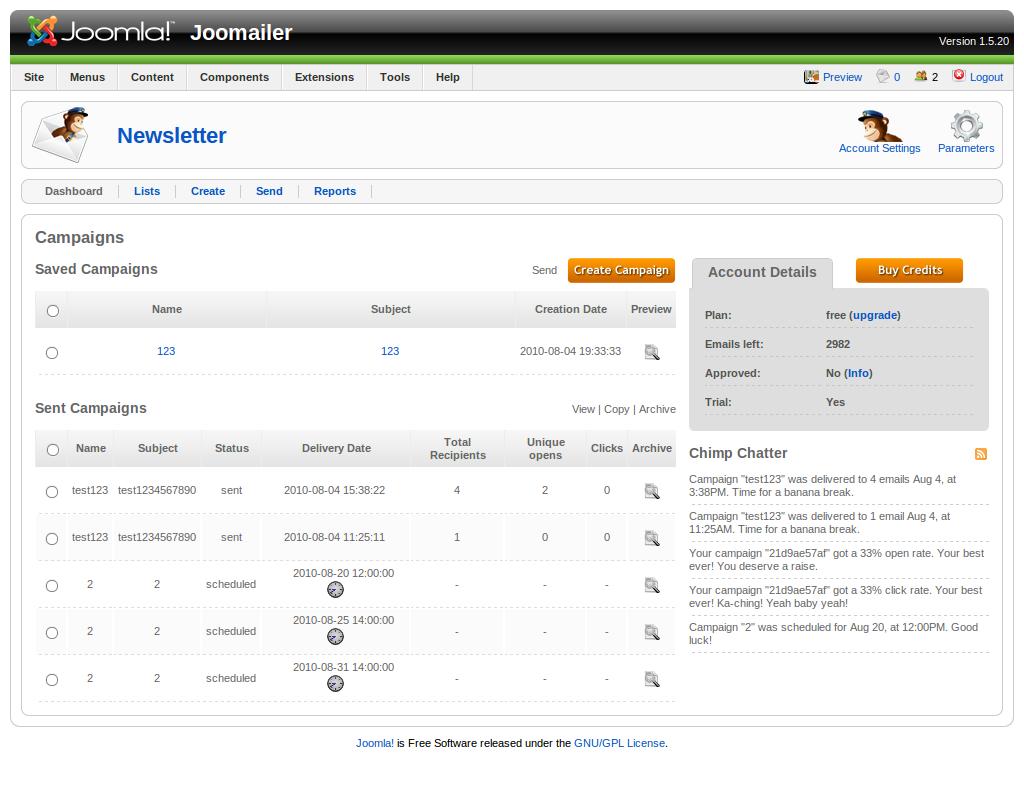Image resolution: width=1024 pixels, height=798 pixels.
Task: Open the Help menu
Action: coord(448,77)
